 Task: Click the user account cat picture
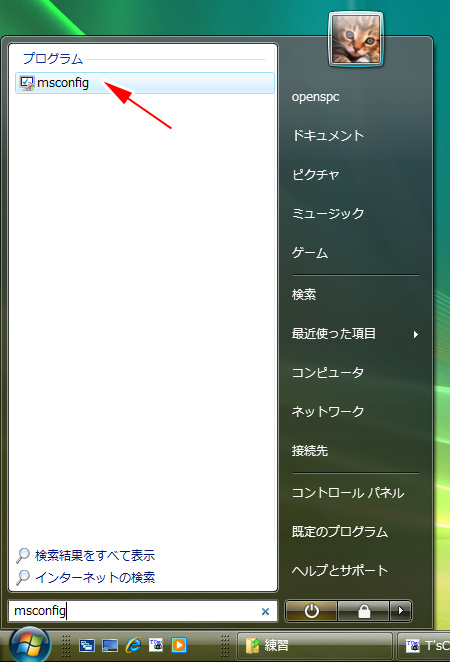(x=356, y=39)
